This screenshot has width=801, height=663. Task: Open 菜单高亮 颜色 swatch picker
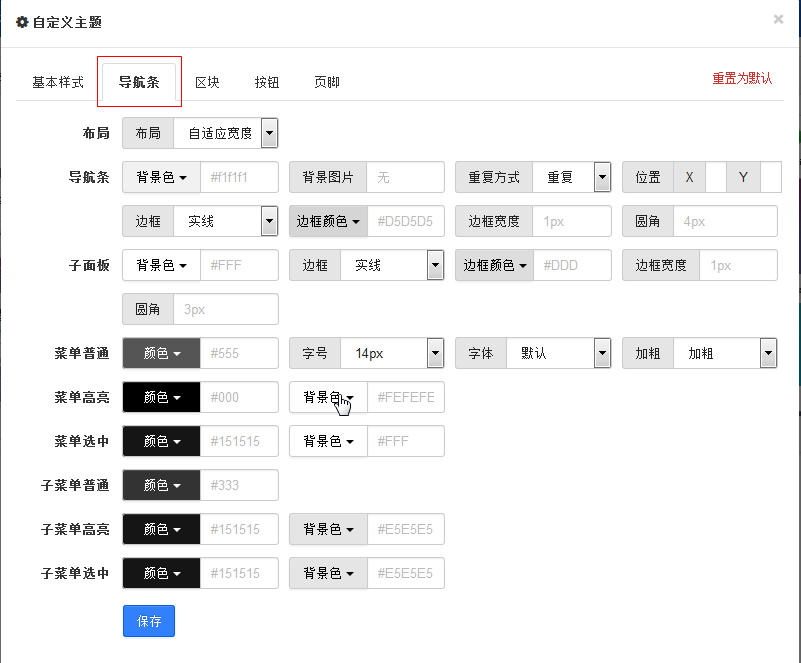[x=161, y=397]
